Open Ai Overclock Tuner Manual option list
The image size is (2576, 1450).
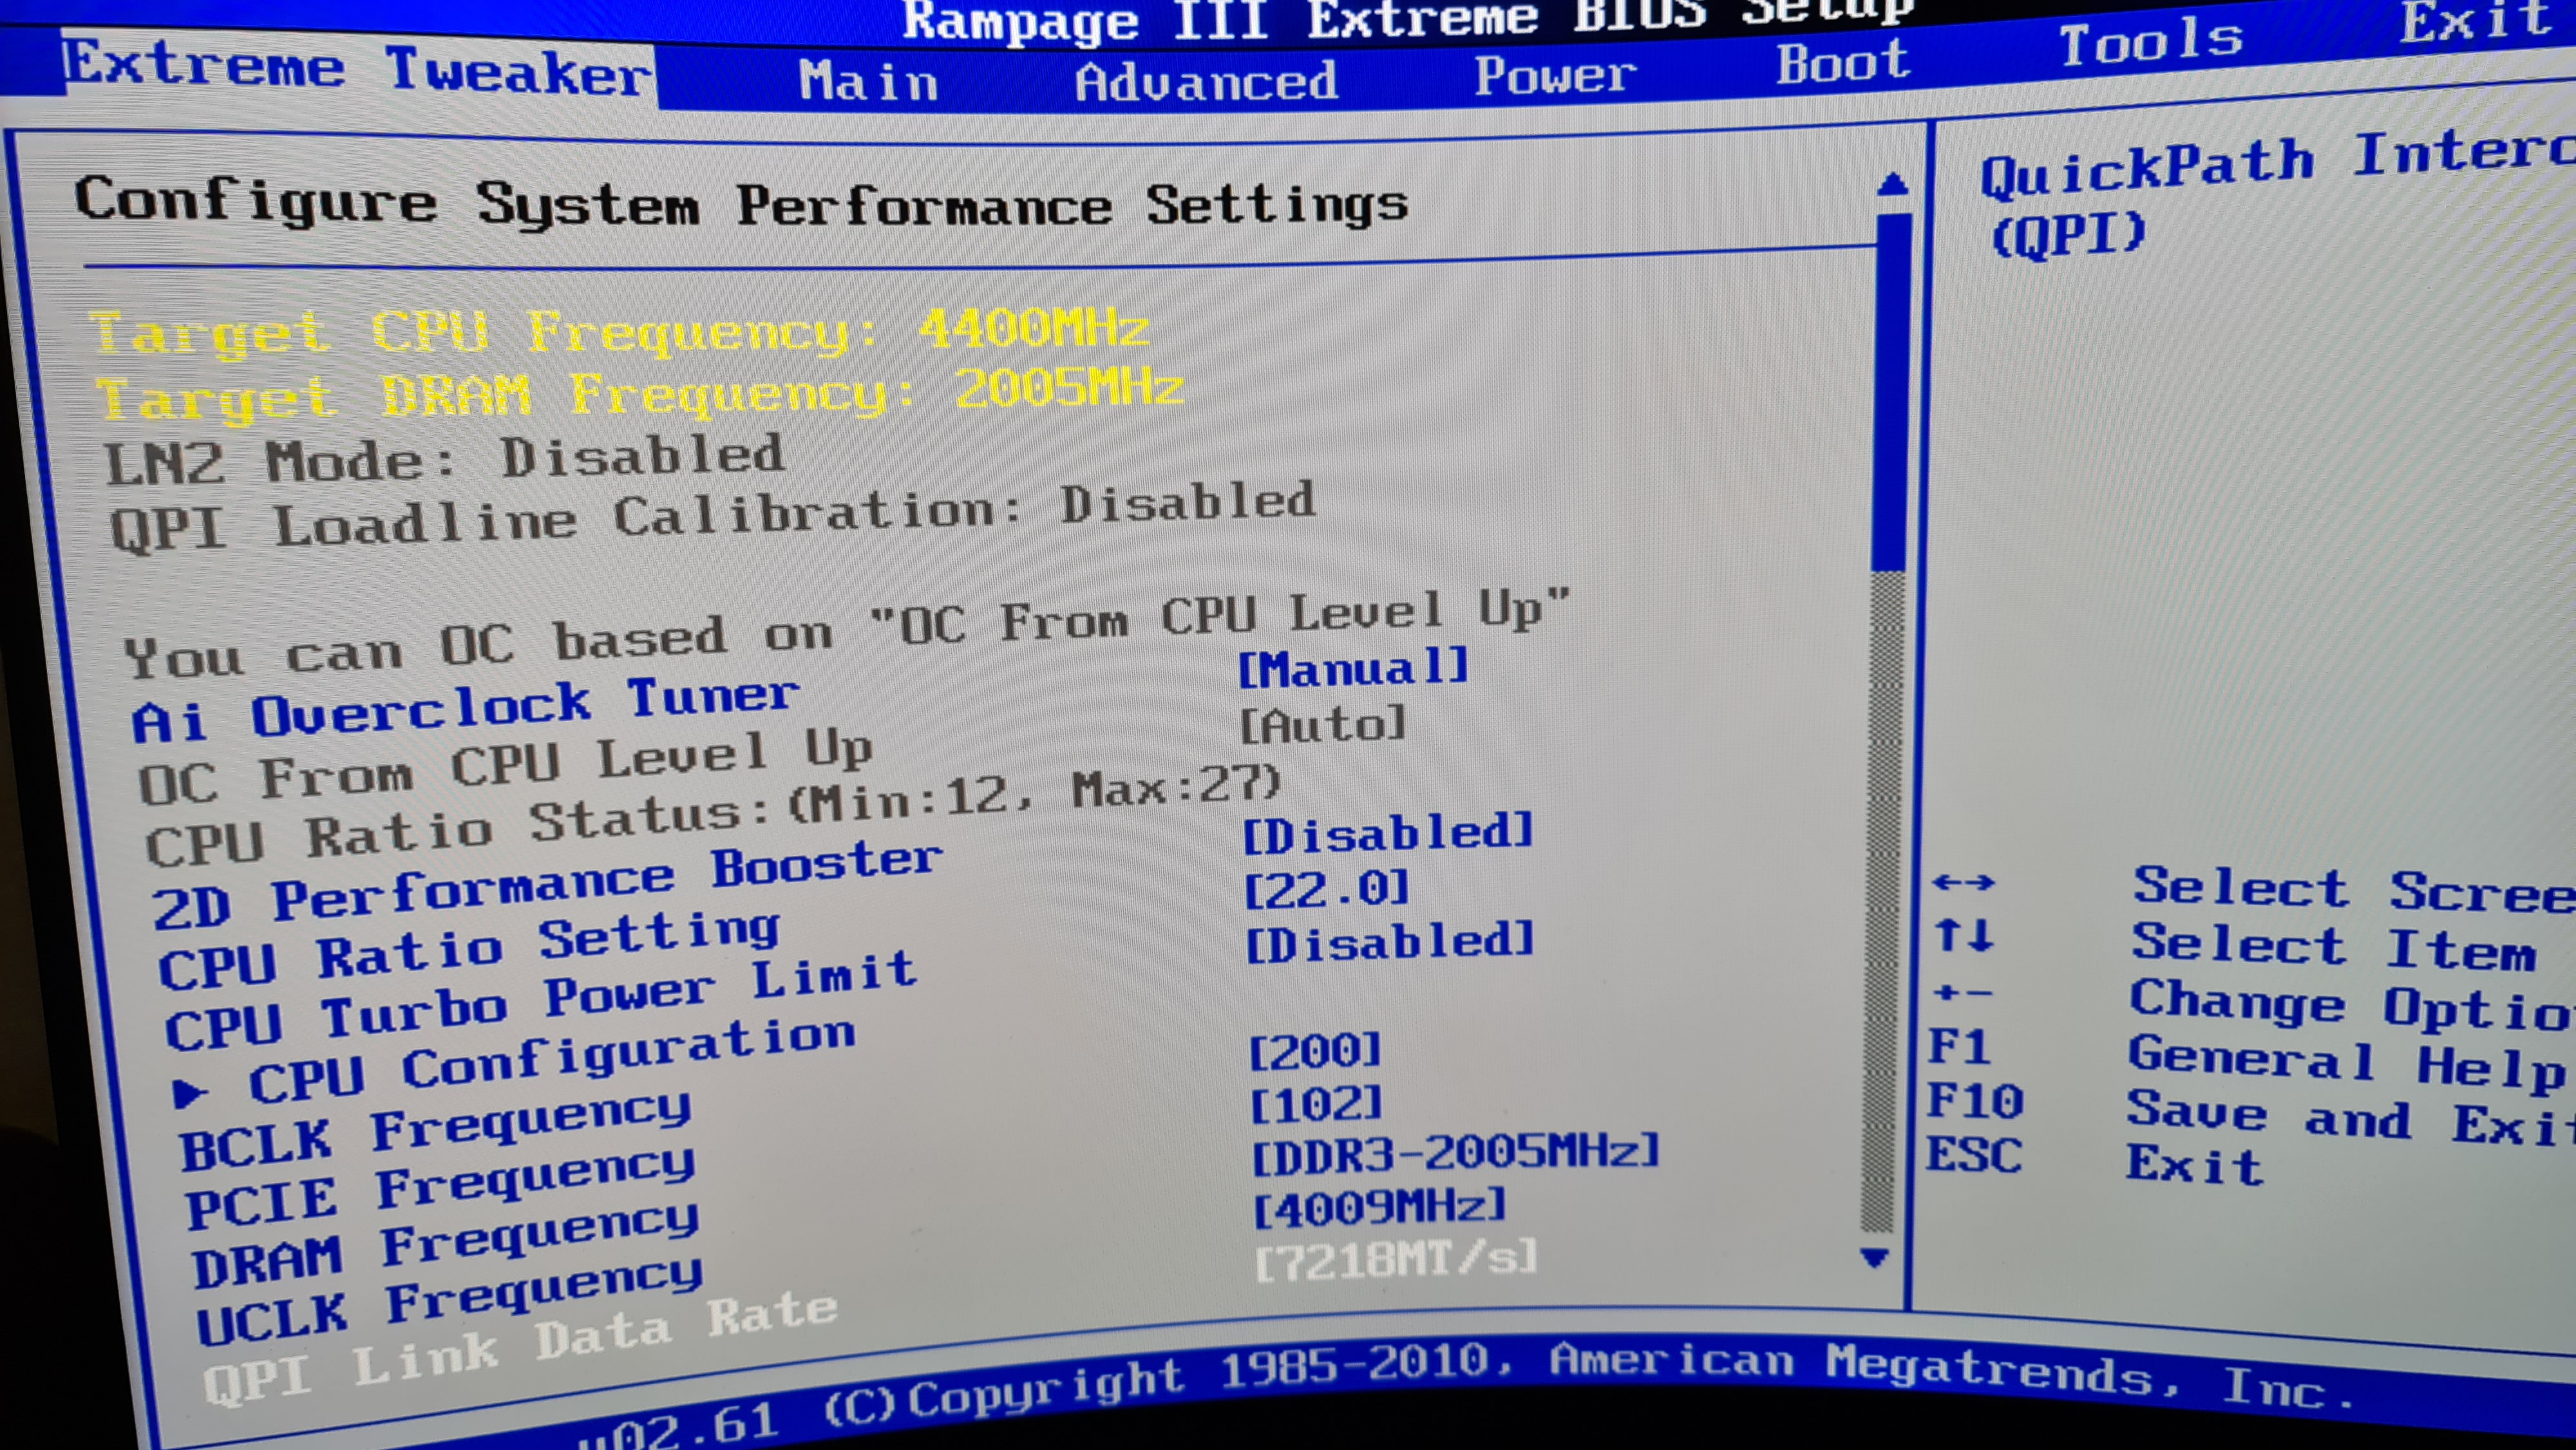[1352, 668]
